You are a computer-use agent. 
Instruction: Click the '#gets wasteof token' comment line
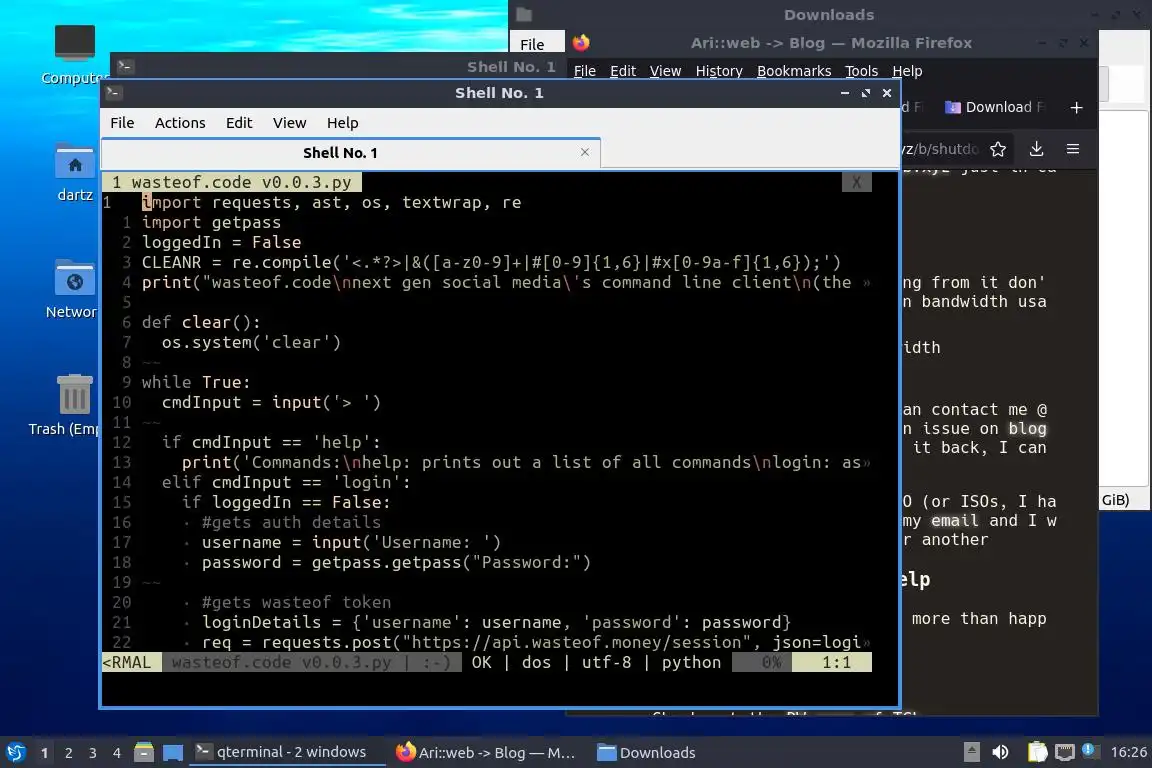click(x=296, y=603)
